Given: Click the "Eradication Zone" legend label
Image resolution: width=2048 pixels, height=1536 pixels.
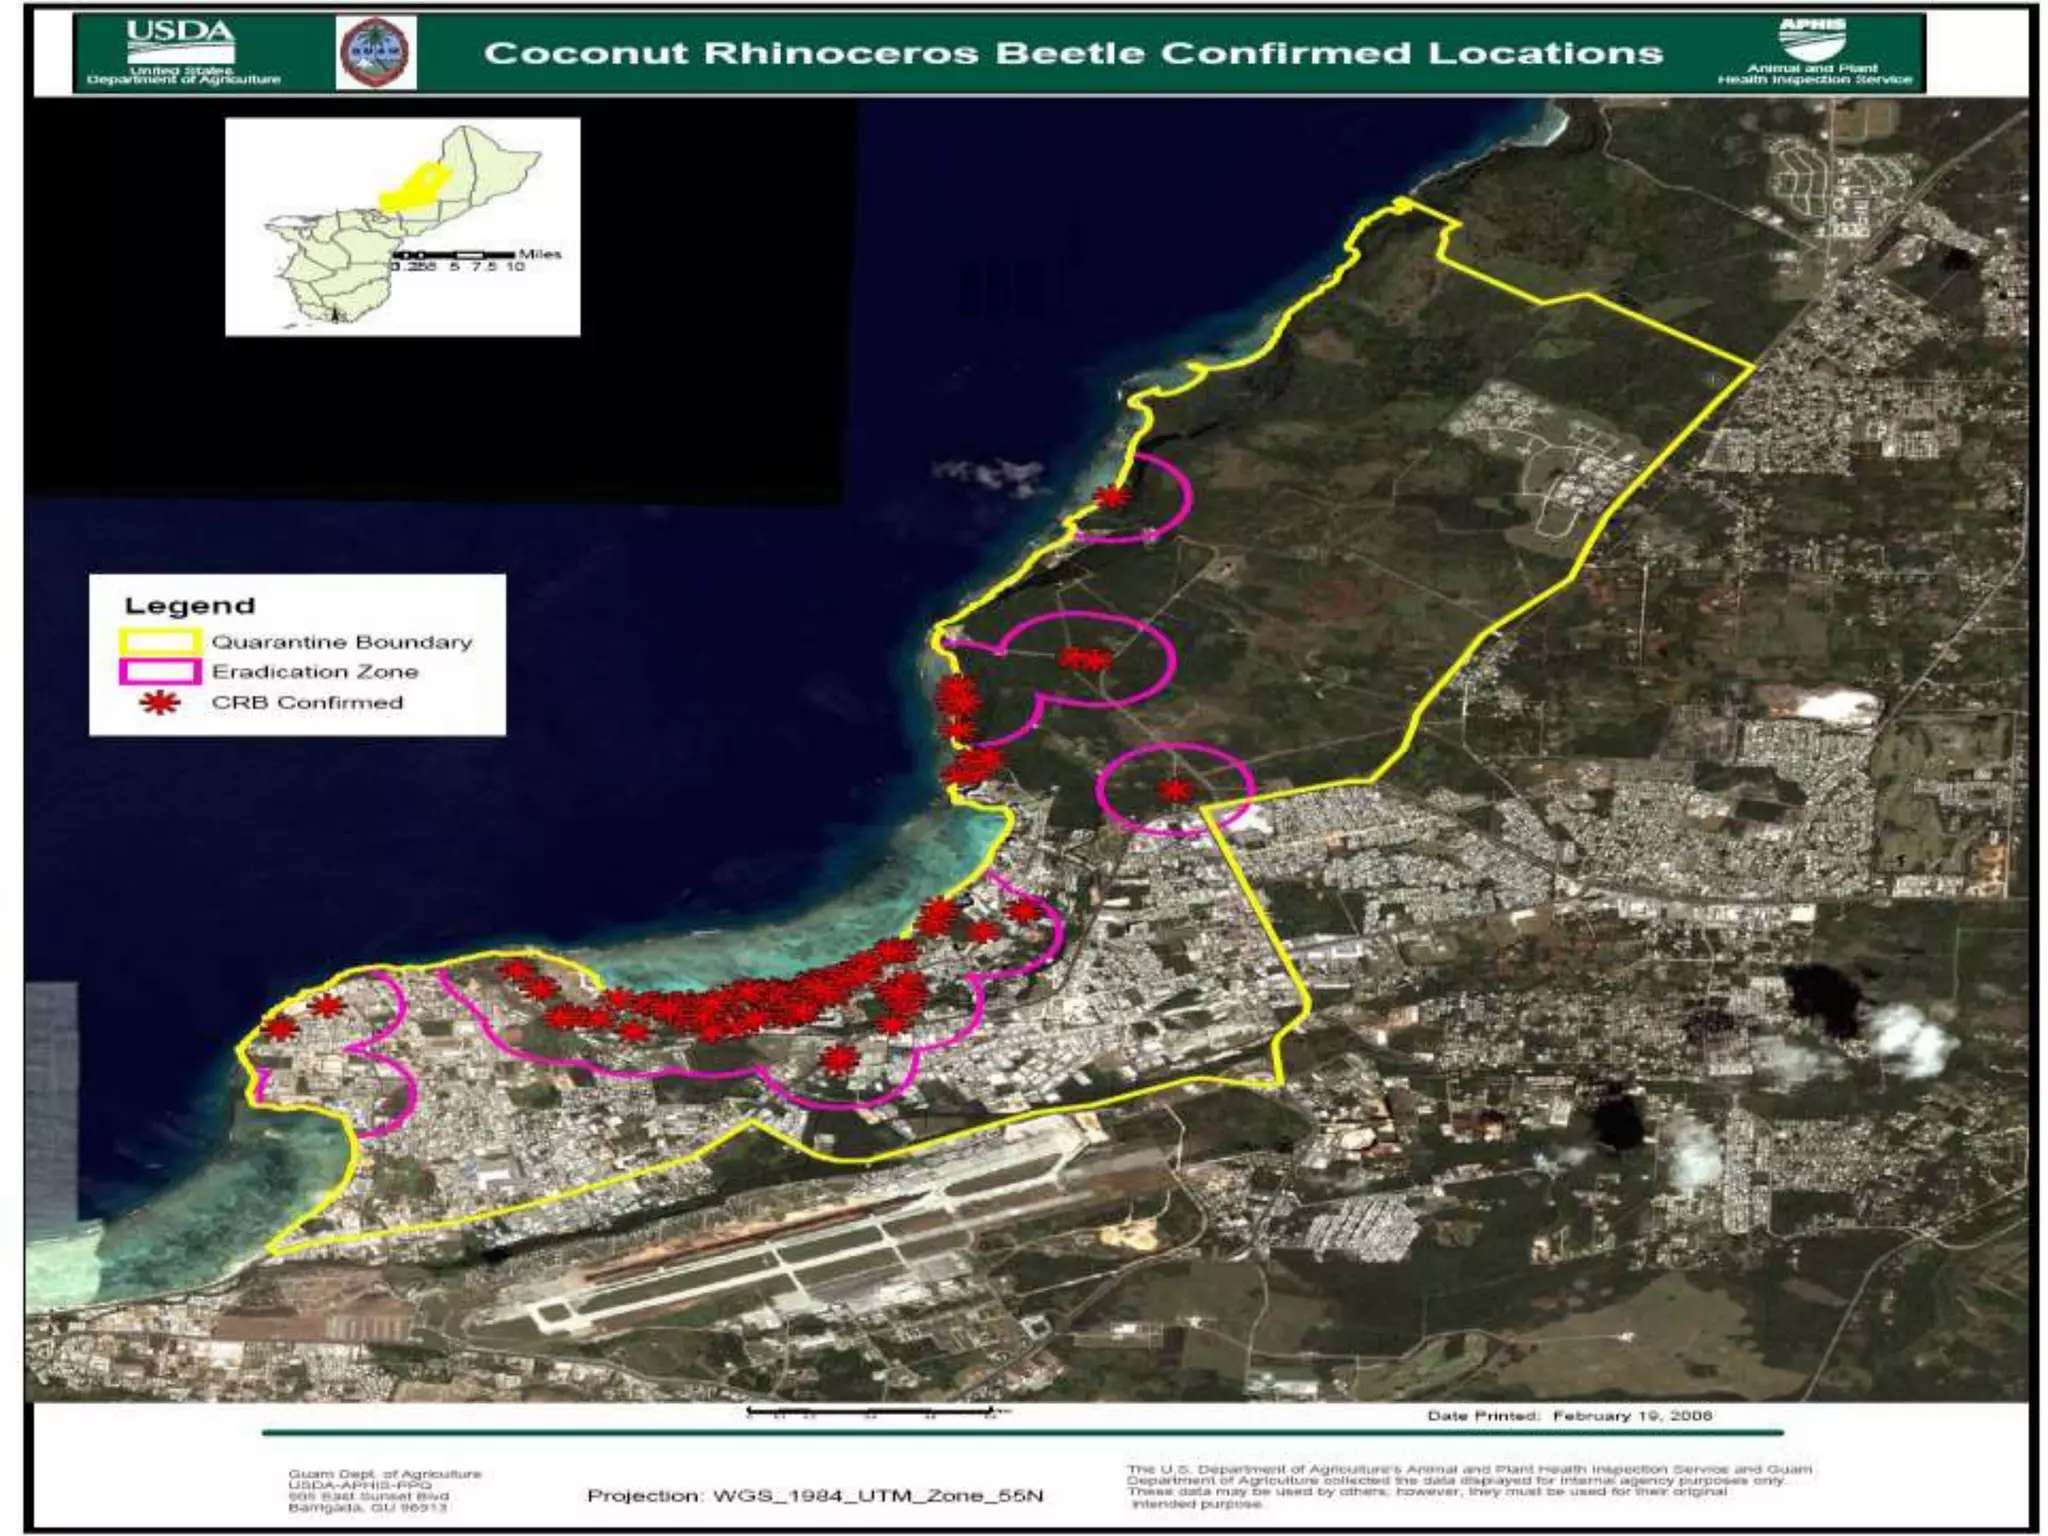Looking at the screenshot, I should [x=314, y=672].
